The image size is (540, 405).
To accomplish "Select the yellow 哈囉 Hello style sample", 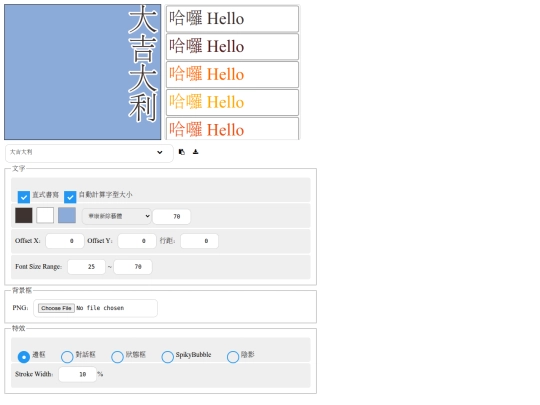I will tap(232, 103).
